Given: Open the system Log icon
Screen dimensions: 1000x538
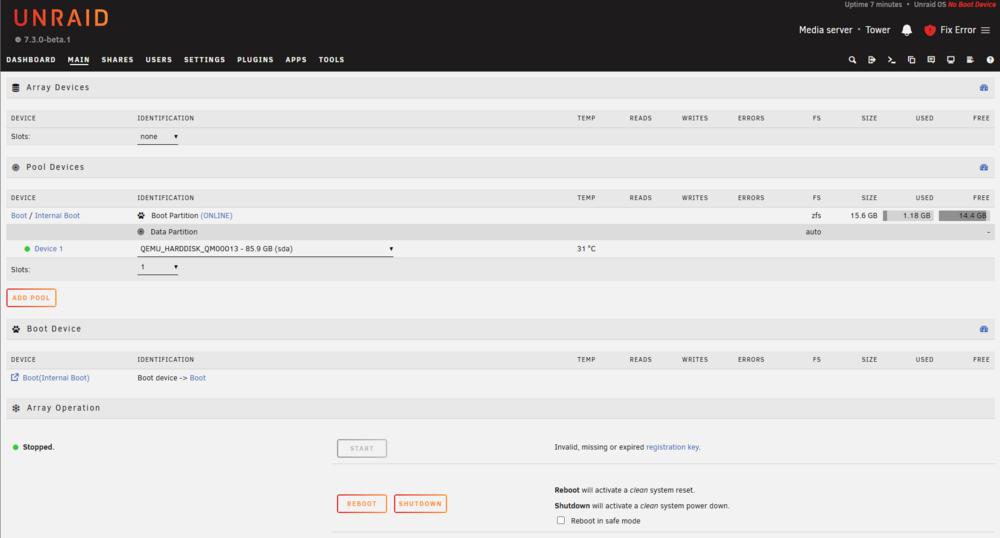Looking at the screenshot, I should (x=971, y=60).
